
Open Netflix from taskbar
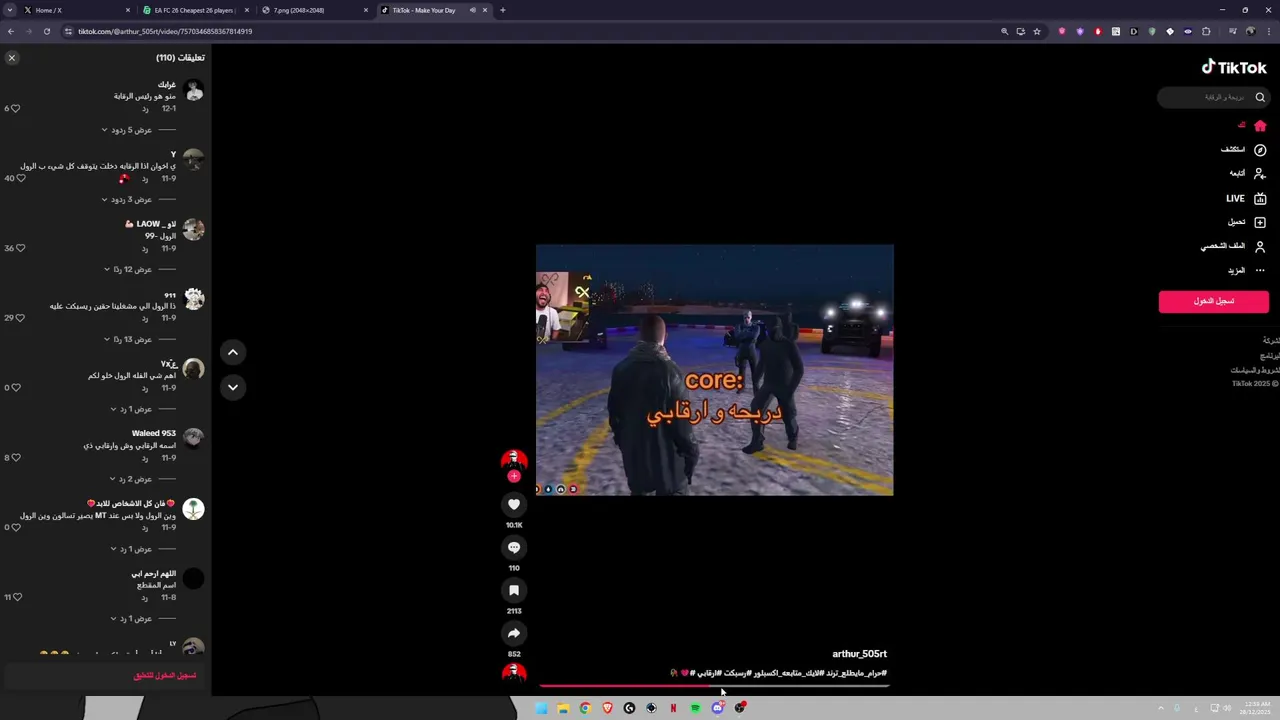pyautogui.click(x=673, y=708)
